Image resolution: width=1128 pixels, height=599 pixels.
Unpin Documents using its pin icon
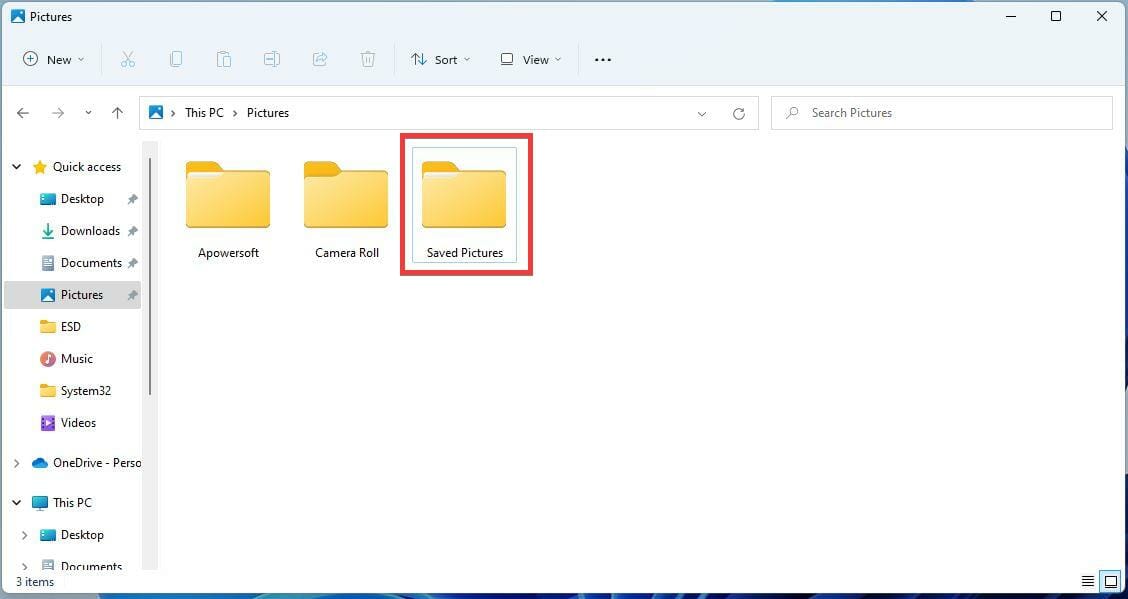click(132, 262)
